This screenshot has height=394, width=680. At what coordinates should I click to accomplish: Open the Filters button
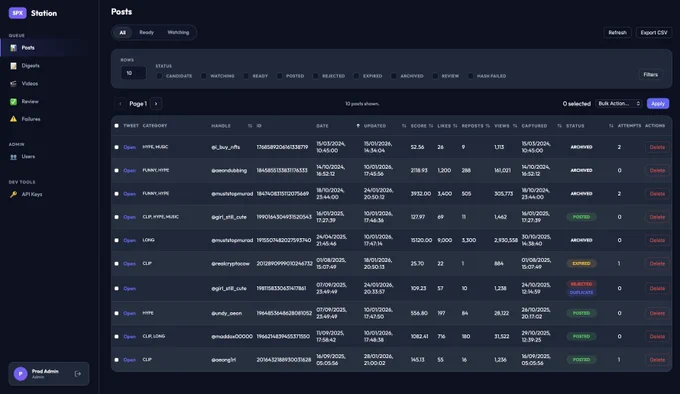click(651, 75)
